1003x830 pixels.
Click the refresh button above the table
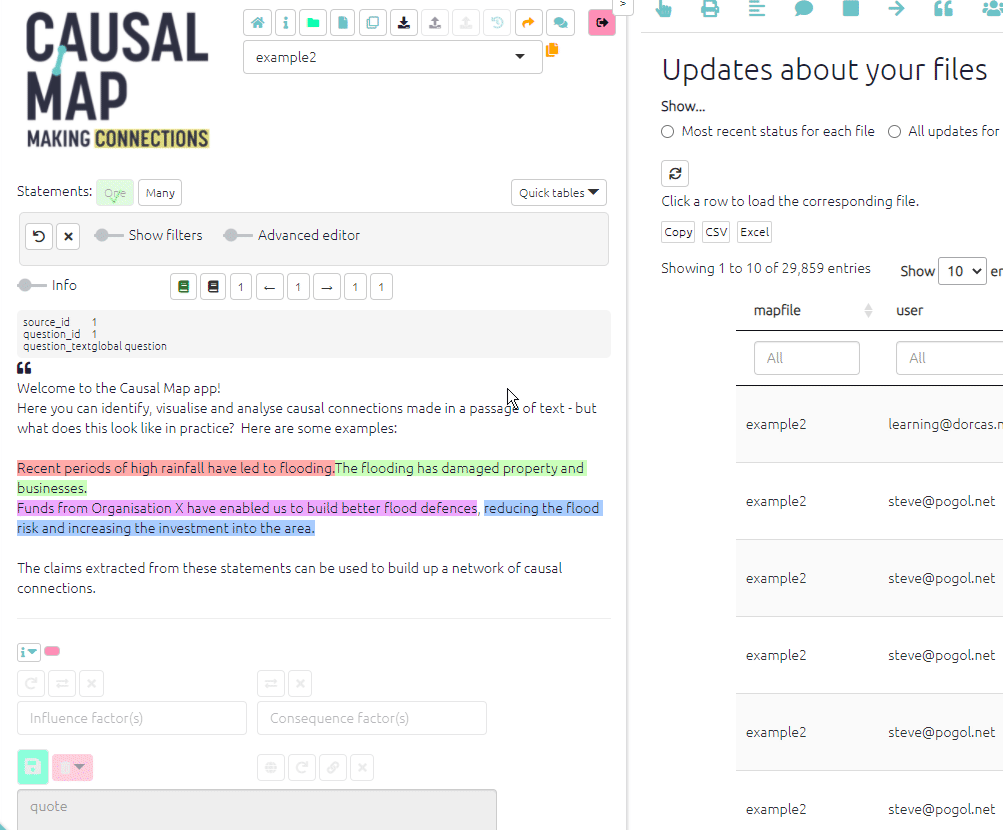[675, 173]
